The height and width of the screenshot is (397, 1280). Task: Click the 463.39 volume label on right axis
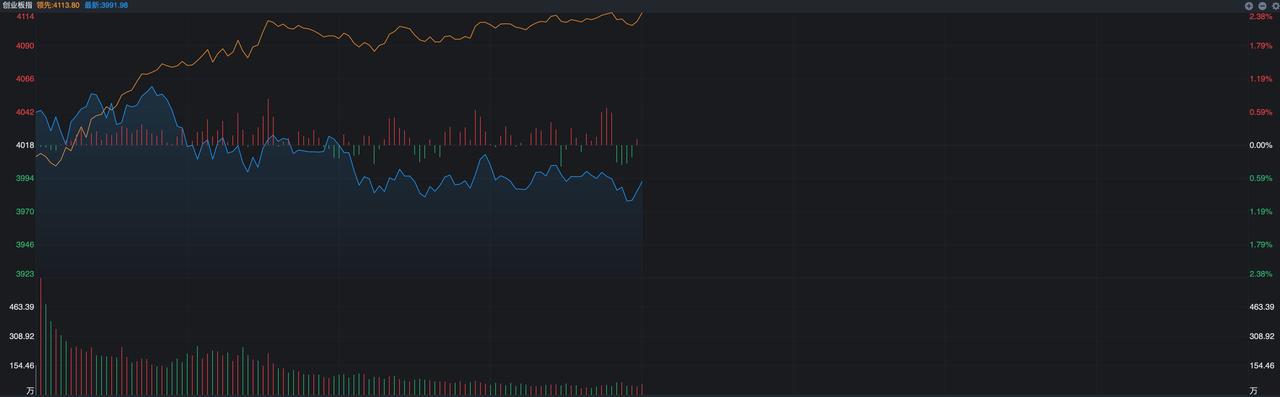[x=1261, y=307]
